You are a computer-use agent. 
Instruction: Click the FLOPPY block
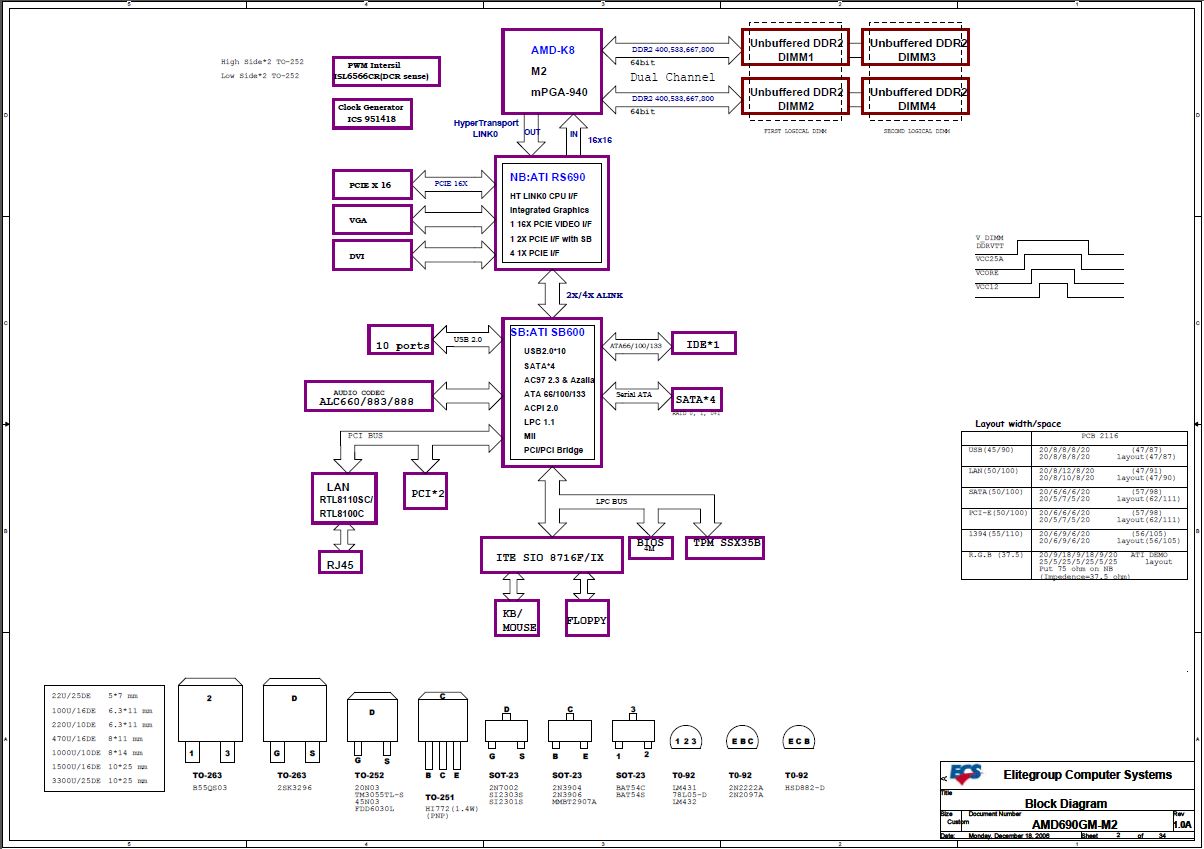pos(587,618)
